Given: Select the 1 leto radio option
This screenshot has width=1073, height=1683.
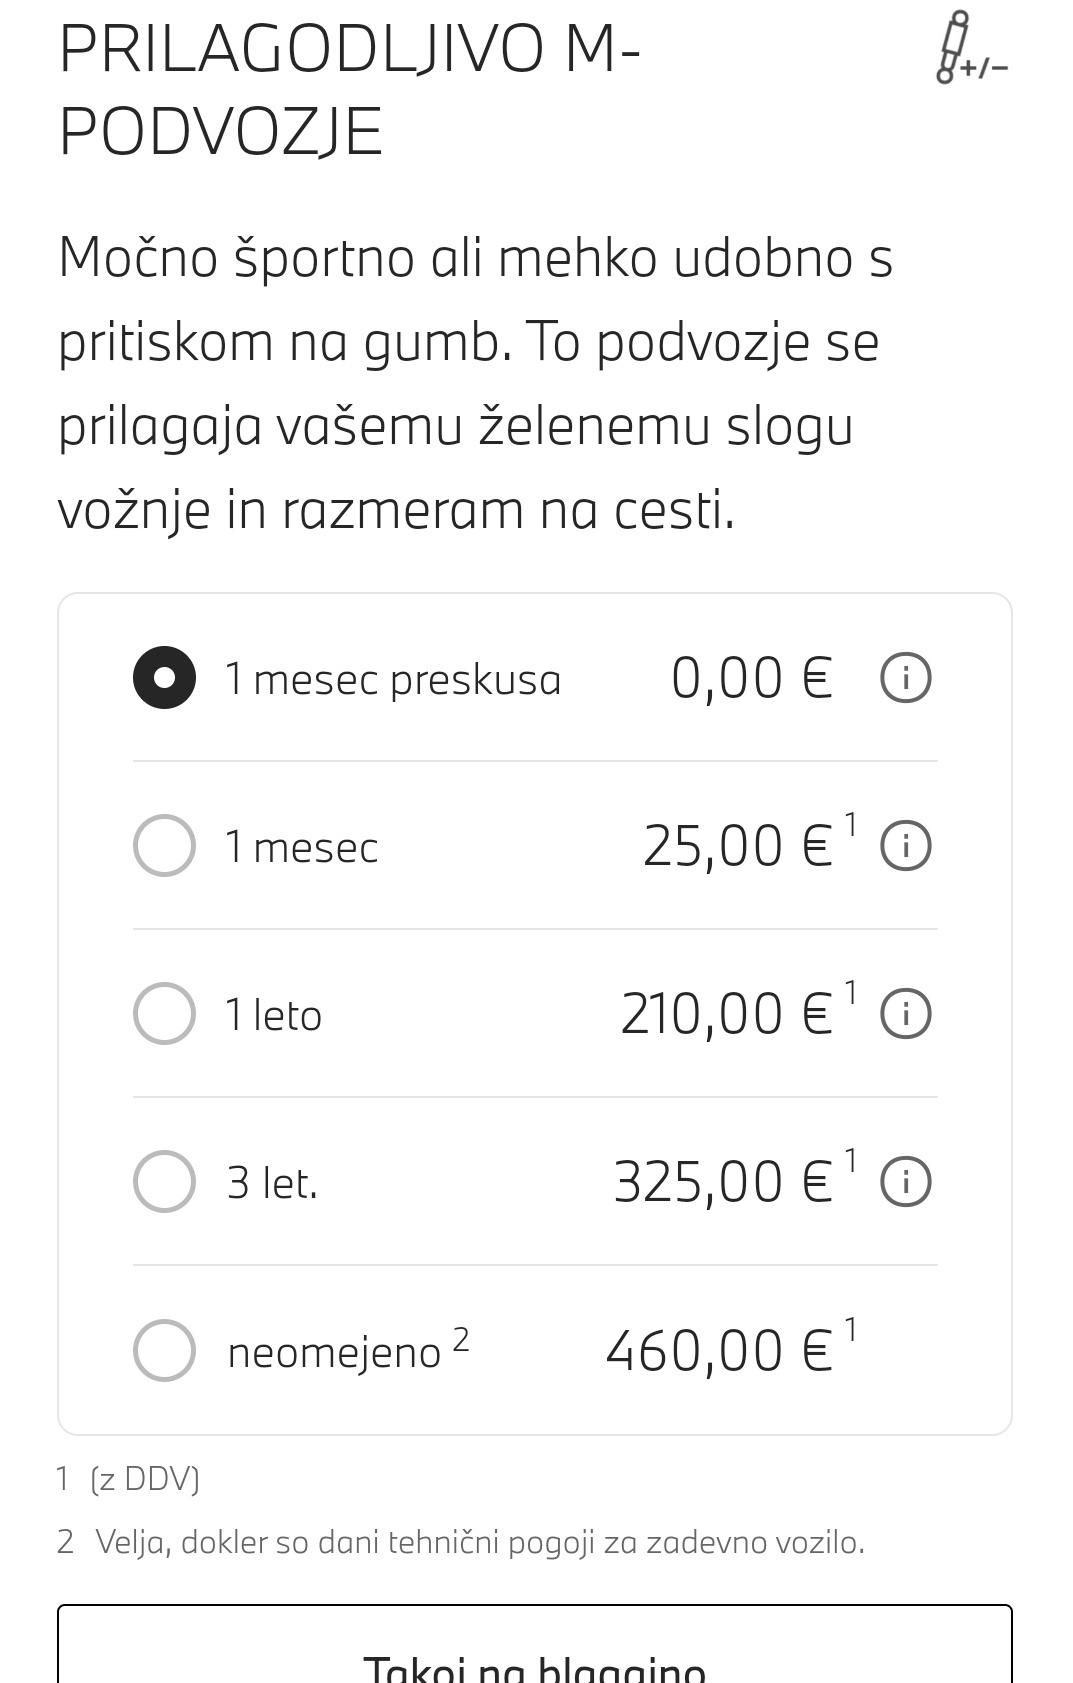Looking at the screenshot, I should (164, 1014).
